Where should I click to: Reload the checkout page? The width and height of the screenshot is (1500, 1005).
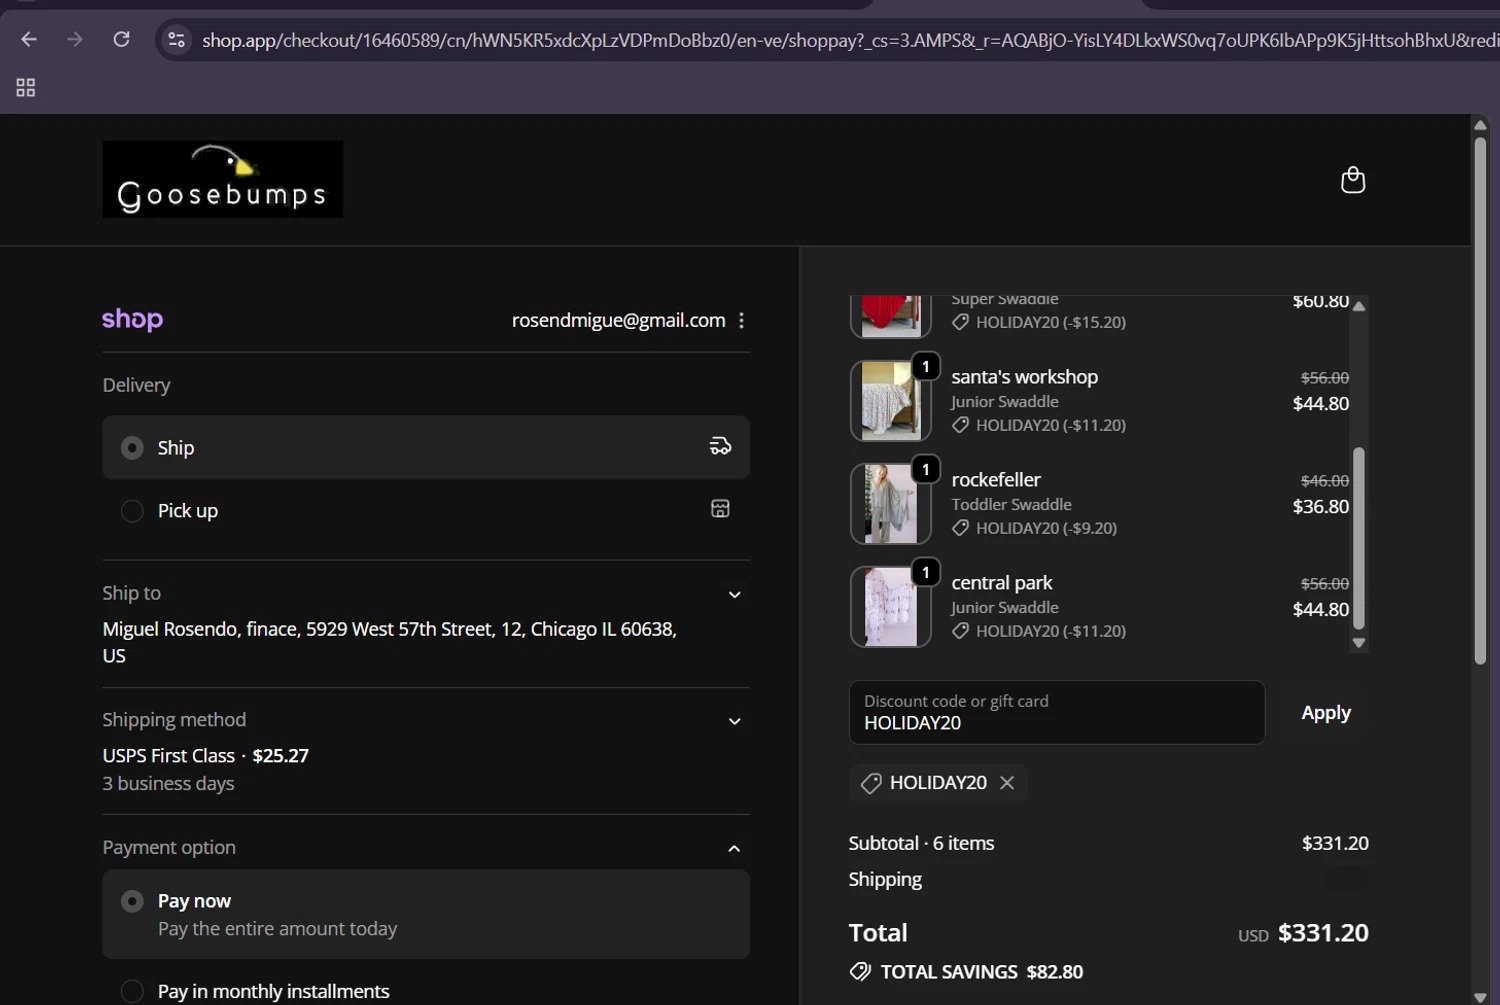pyautogui.click(x=121, y=39)
